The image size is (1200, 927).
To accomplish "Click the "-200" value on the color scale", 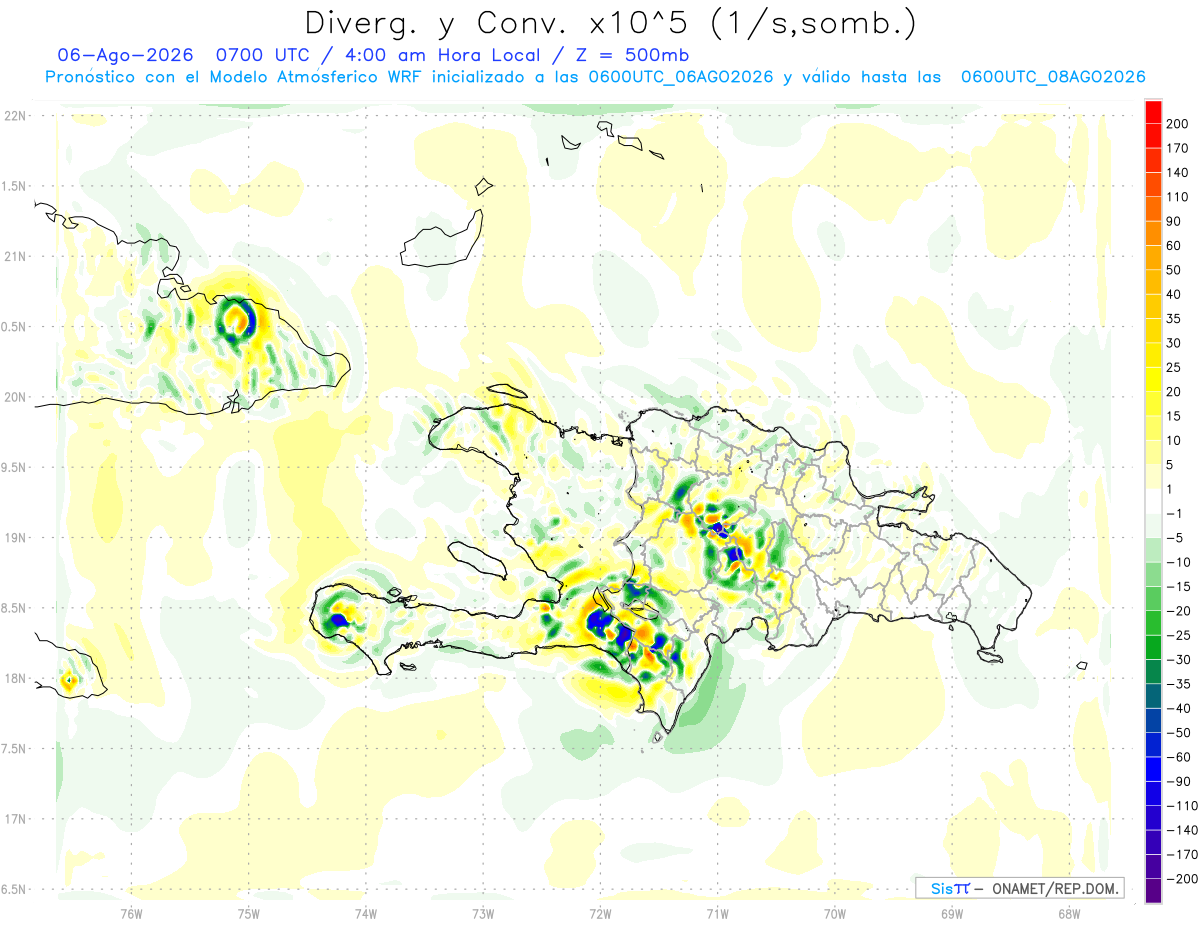I will pyautogui.click(x=1184, y=879).
